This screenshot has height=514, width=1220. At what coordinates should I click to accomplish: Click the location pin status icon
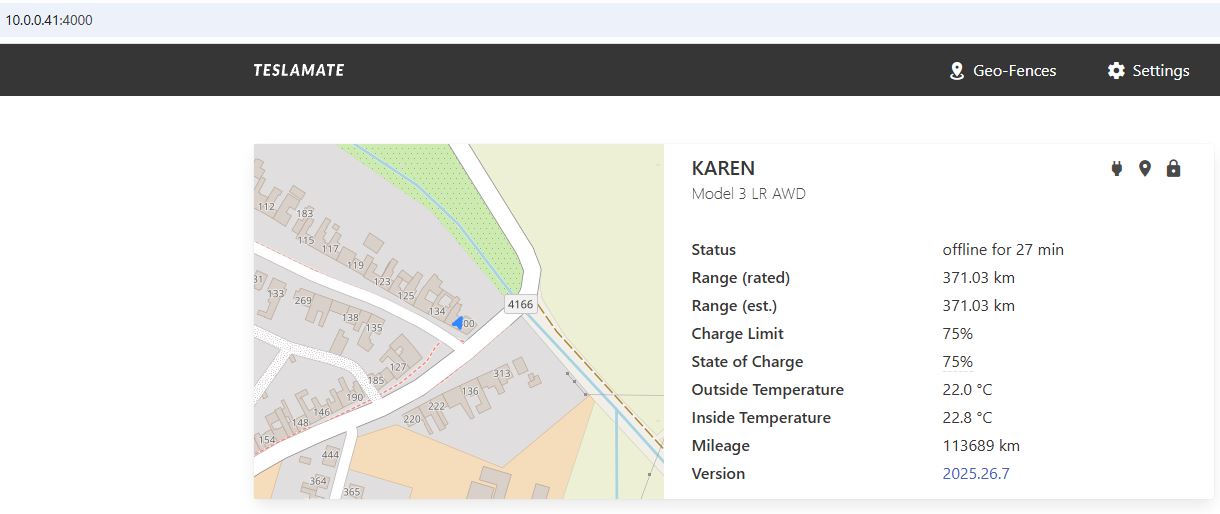click(1145, 169)
